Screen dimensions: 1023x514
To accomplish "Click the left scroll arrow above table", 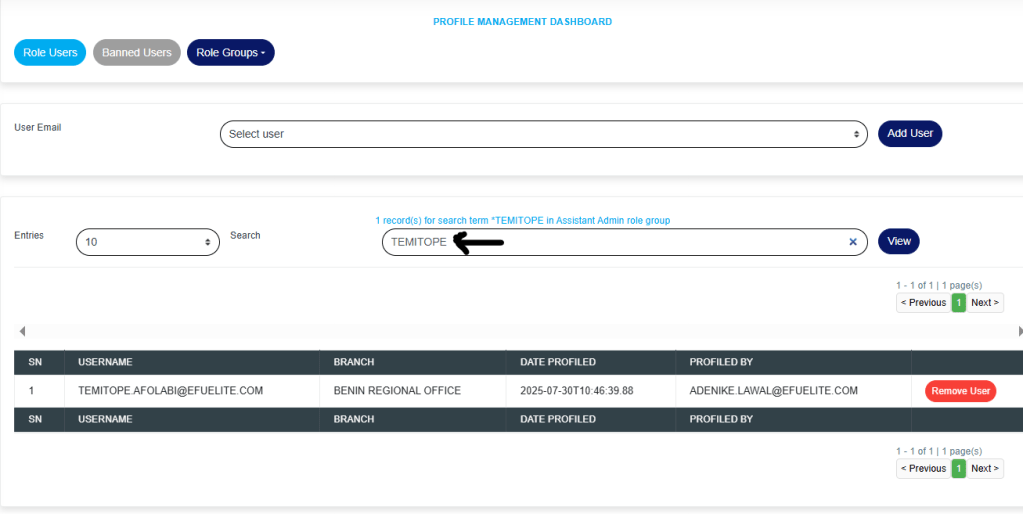I will [22, 331].
